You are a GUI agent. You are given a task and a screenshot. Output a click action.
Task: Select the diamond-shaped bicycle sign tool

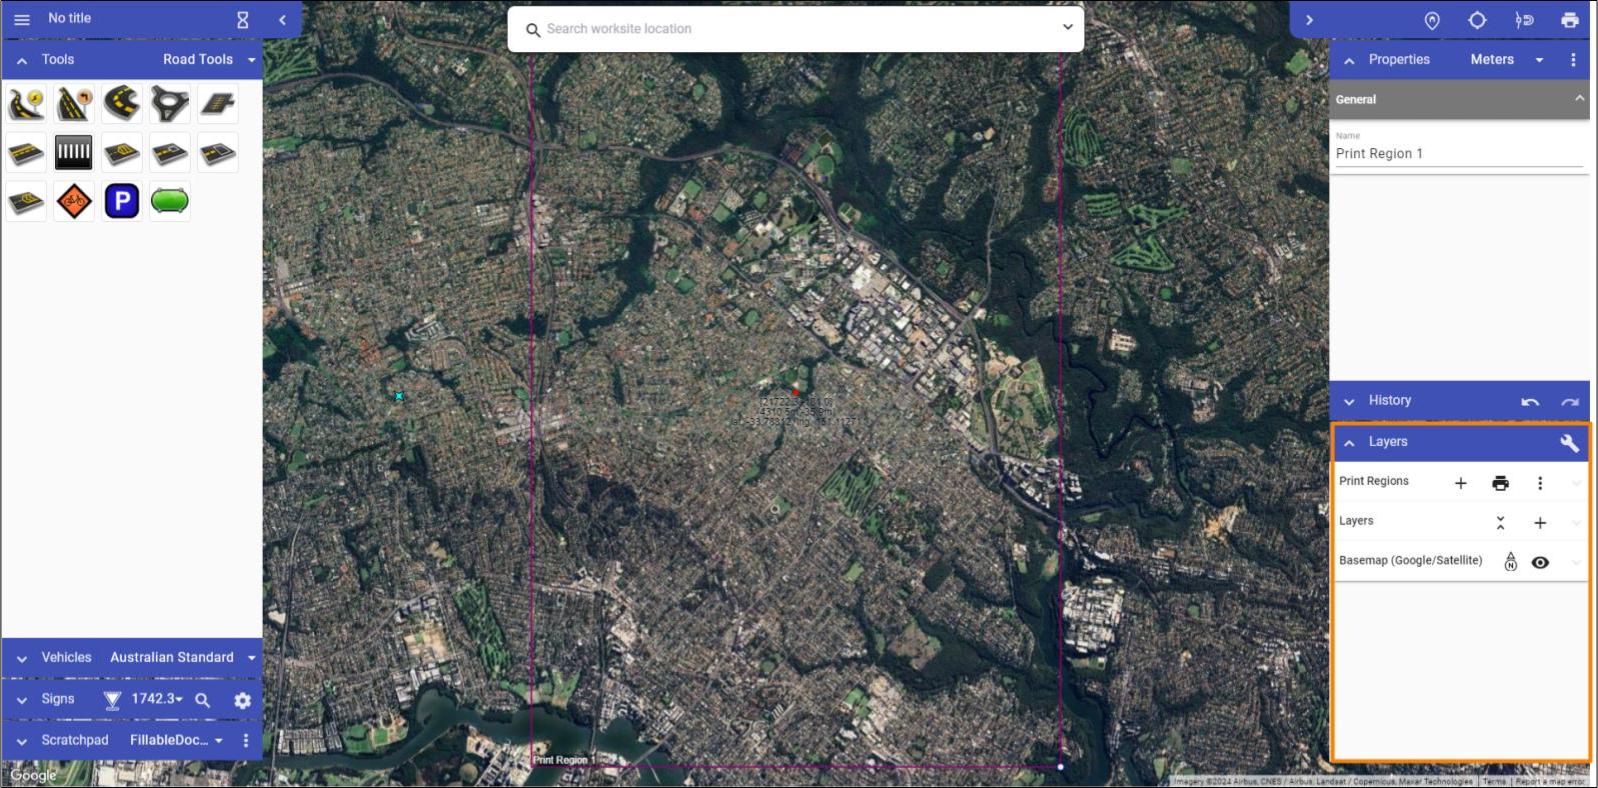(74, 202)
